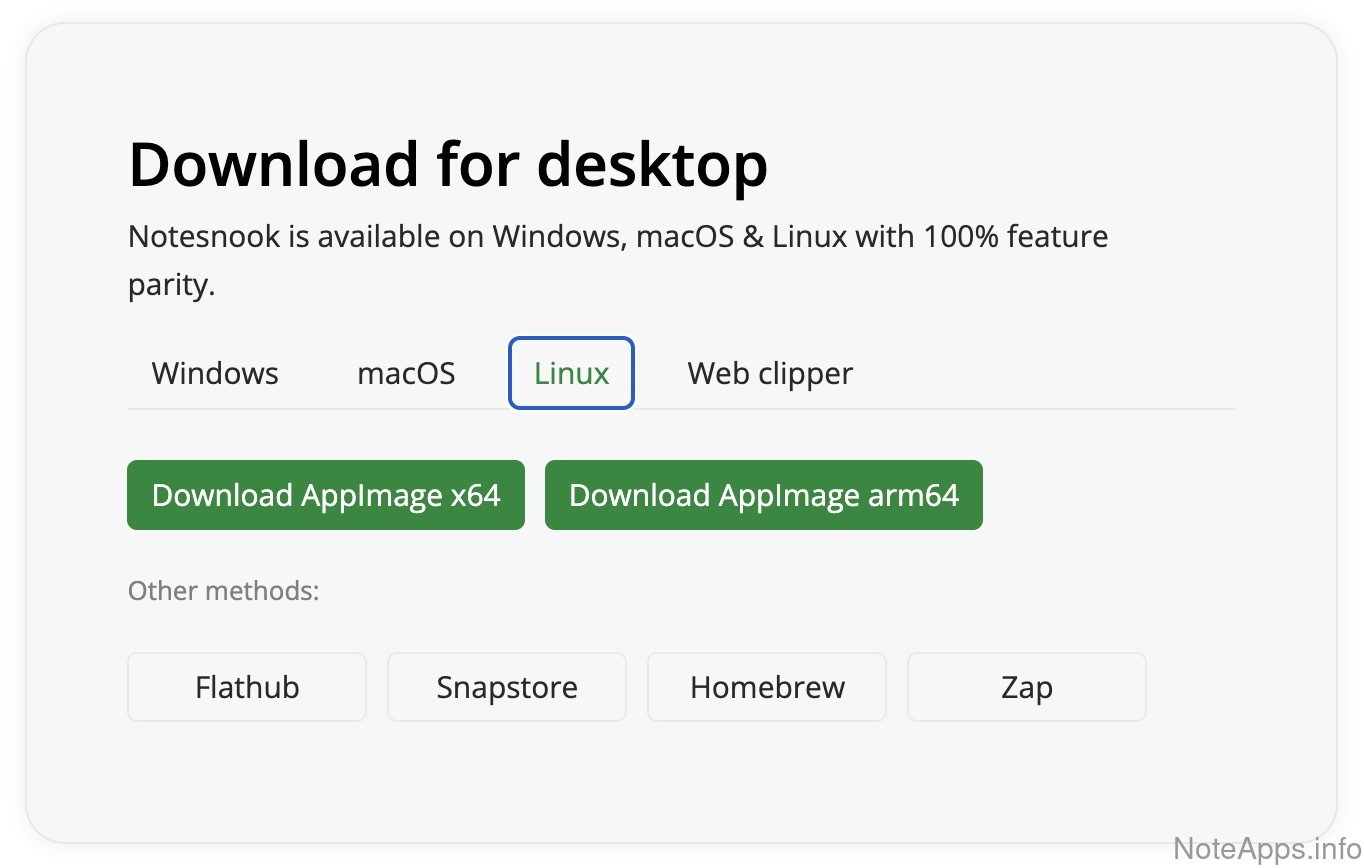Select Homebrew install method
Viewport: 1364px width, 868px height.
(767, 688)
